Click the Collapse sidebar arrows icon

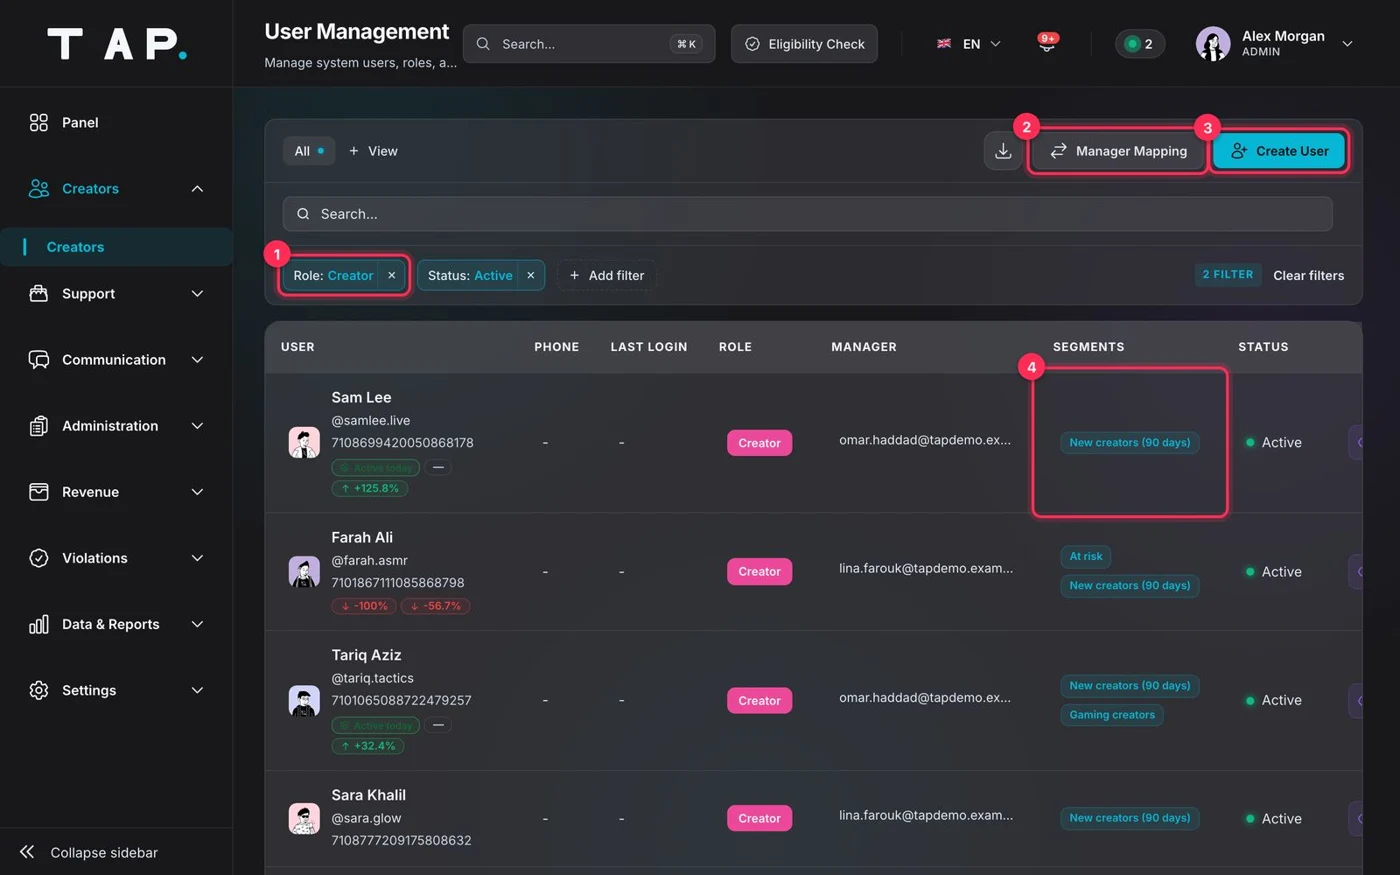point(27,852)
